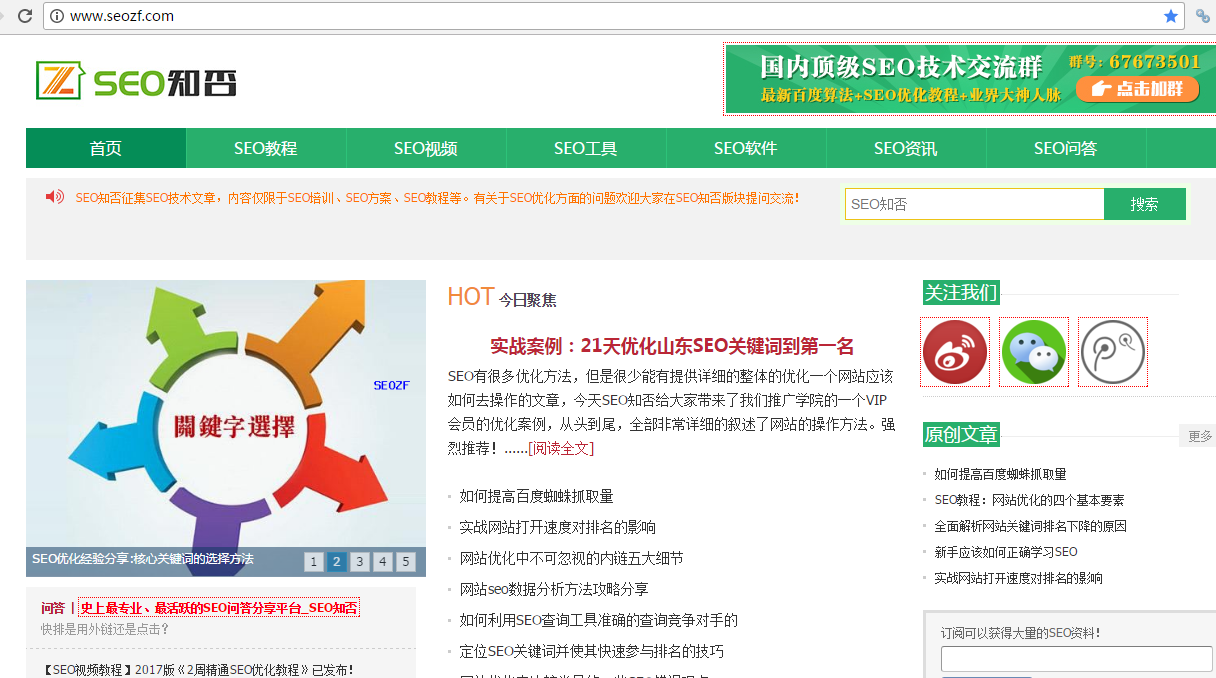This screenshot has height=678, width=1216.
Task: Open the 阅读全文 read-more link
Action: (560, 449)
